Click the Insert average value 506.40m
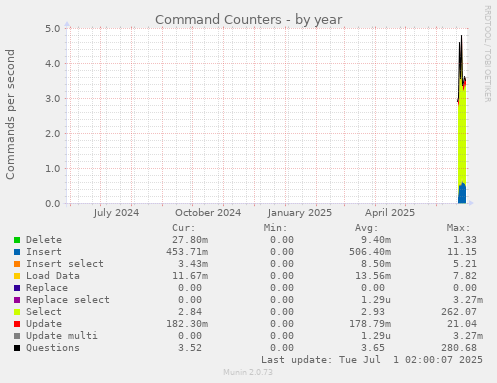497x383 pixels. coord(370,252)
